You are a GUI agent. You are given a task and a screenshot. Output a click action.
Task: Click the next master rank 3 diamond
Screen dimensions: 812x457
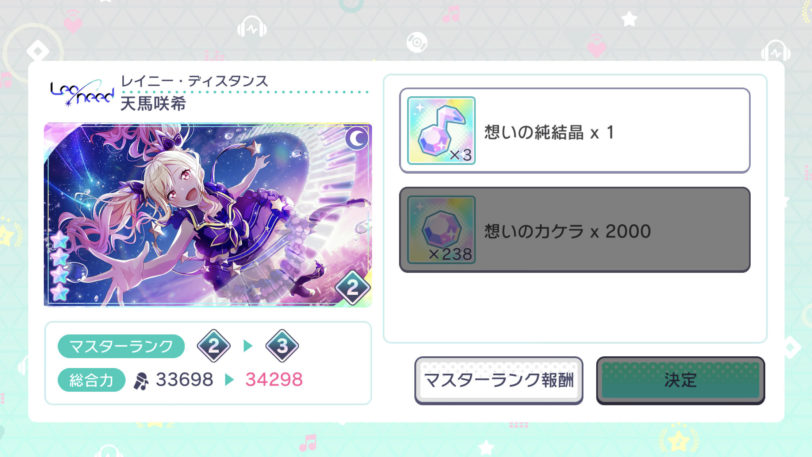pyautogui.click(x=282, y=346)
